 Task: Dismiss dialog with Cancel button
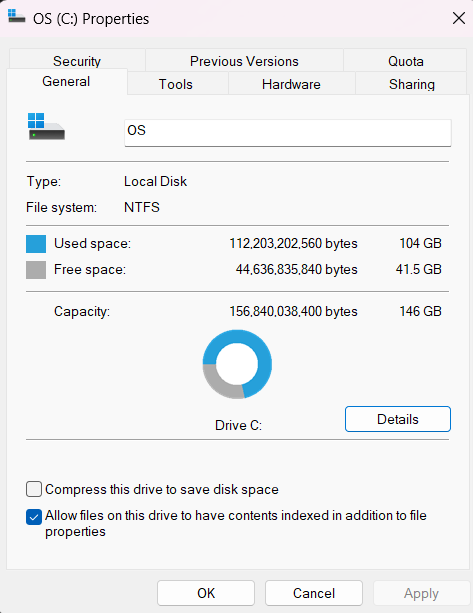click(314, 593)
